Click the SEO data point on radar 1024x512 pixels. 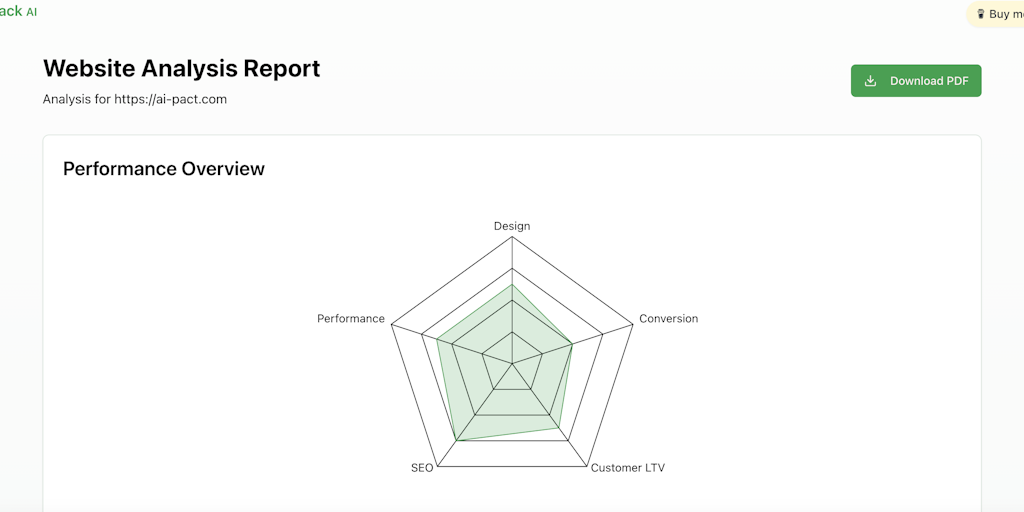(456, 440)
